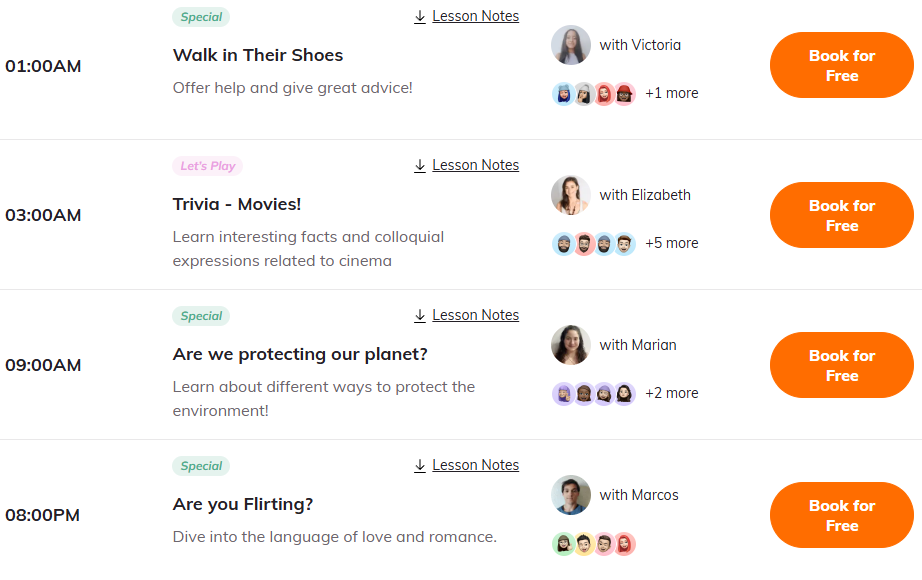Click the first purple attendee avatar in Marian's group
Image resolution: width=922 pixels, height=580 pixels.
(562, 393)
